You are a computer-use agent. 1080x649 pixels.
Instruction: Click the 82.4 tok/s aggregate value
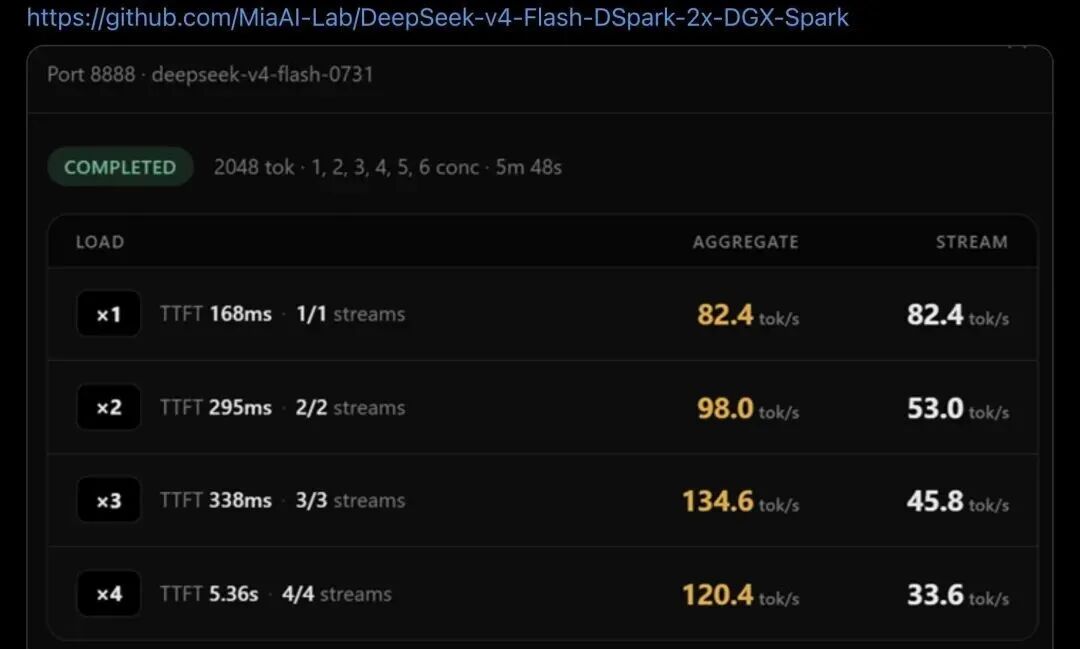click(748, 316)
